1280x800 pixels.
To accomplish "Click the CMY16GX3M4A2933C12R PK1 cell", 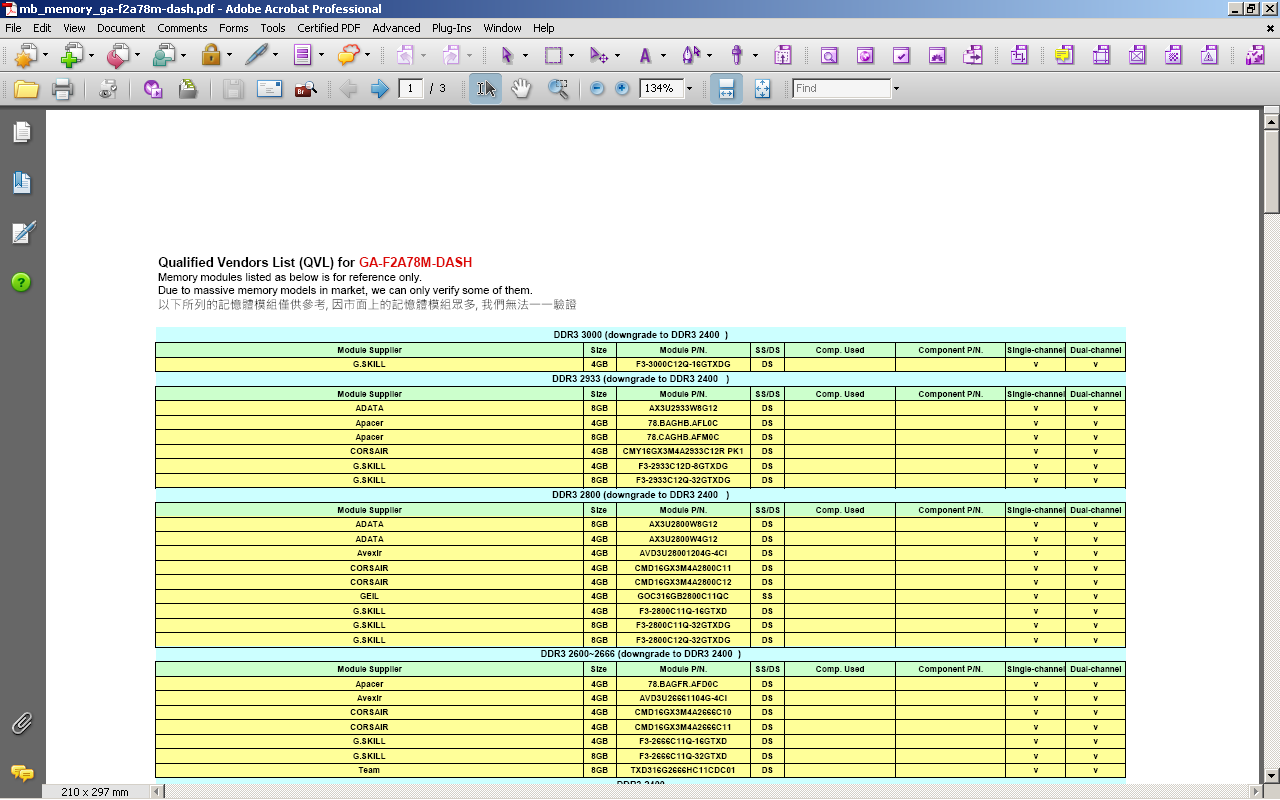I will click(x=683, y=451).
